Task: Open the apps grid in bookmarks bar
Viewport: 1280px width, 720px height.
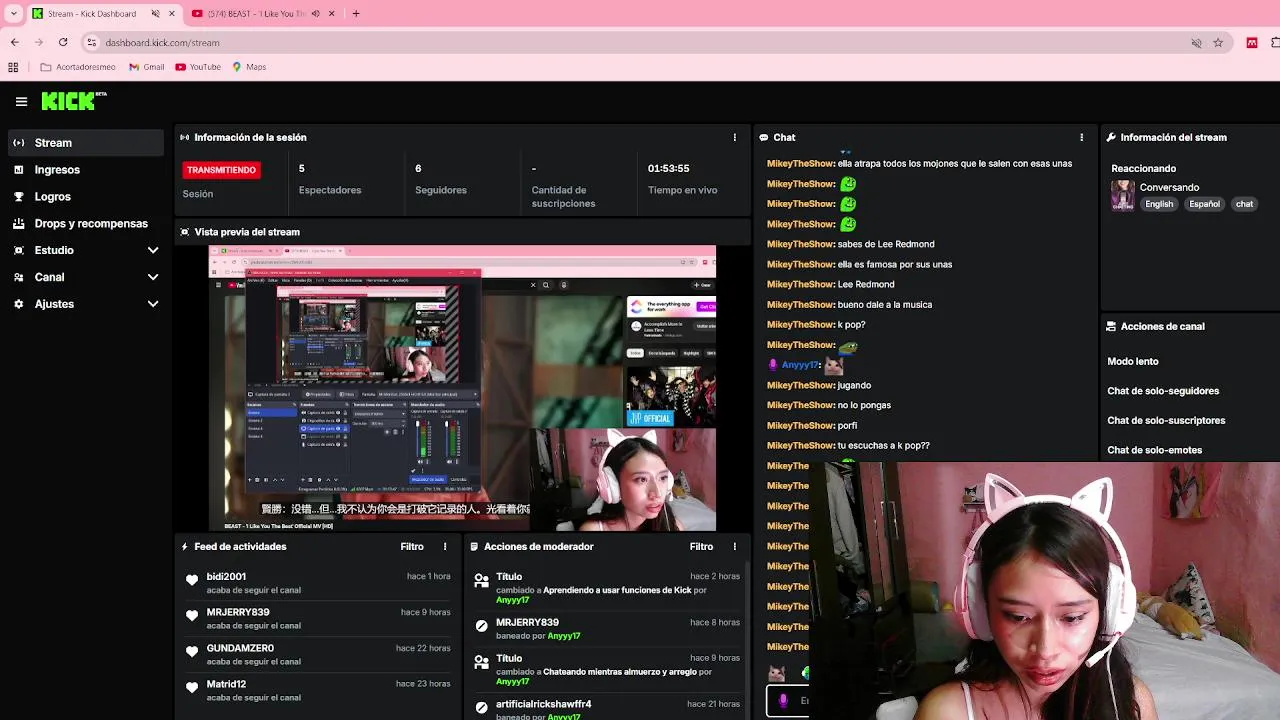Action: [x=13, y=67]
